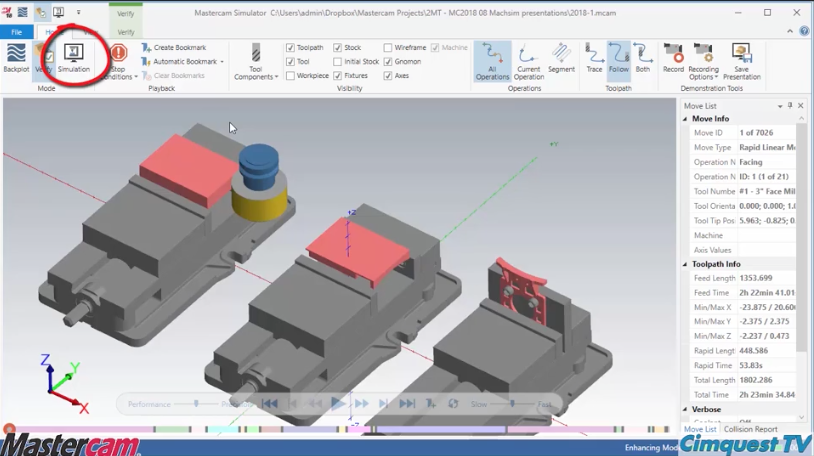Select Min/Max Y value -2.375 / 2.375
This screenshot has width=814, height=456.
(x=764, y=321)
